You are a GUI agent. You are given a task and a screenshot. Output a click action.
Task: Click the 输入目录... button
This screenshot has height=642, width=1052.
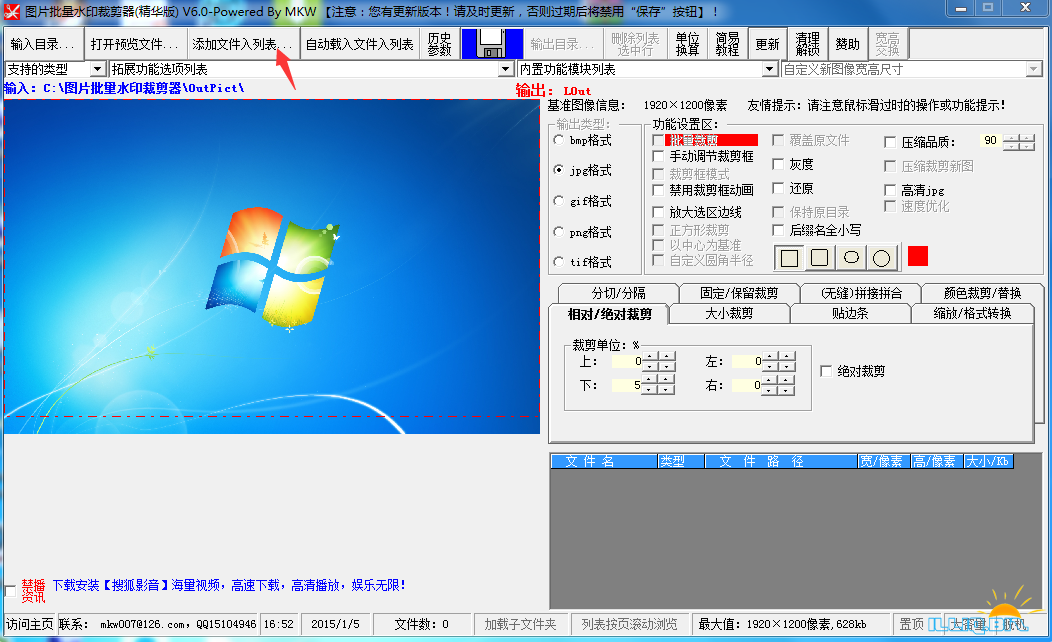(44, 44)
